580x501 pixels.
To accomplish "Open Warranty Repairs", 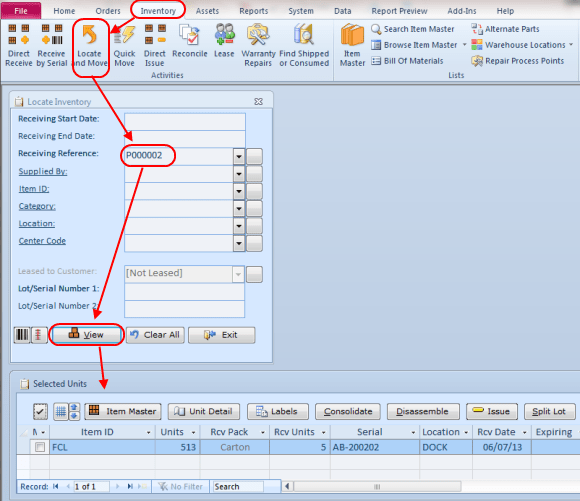I will (258, 45).
